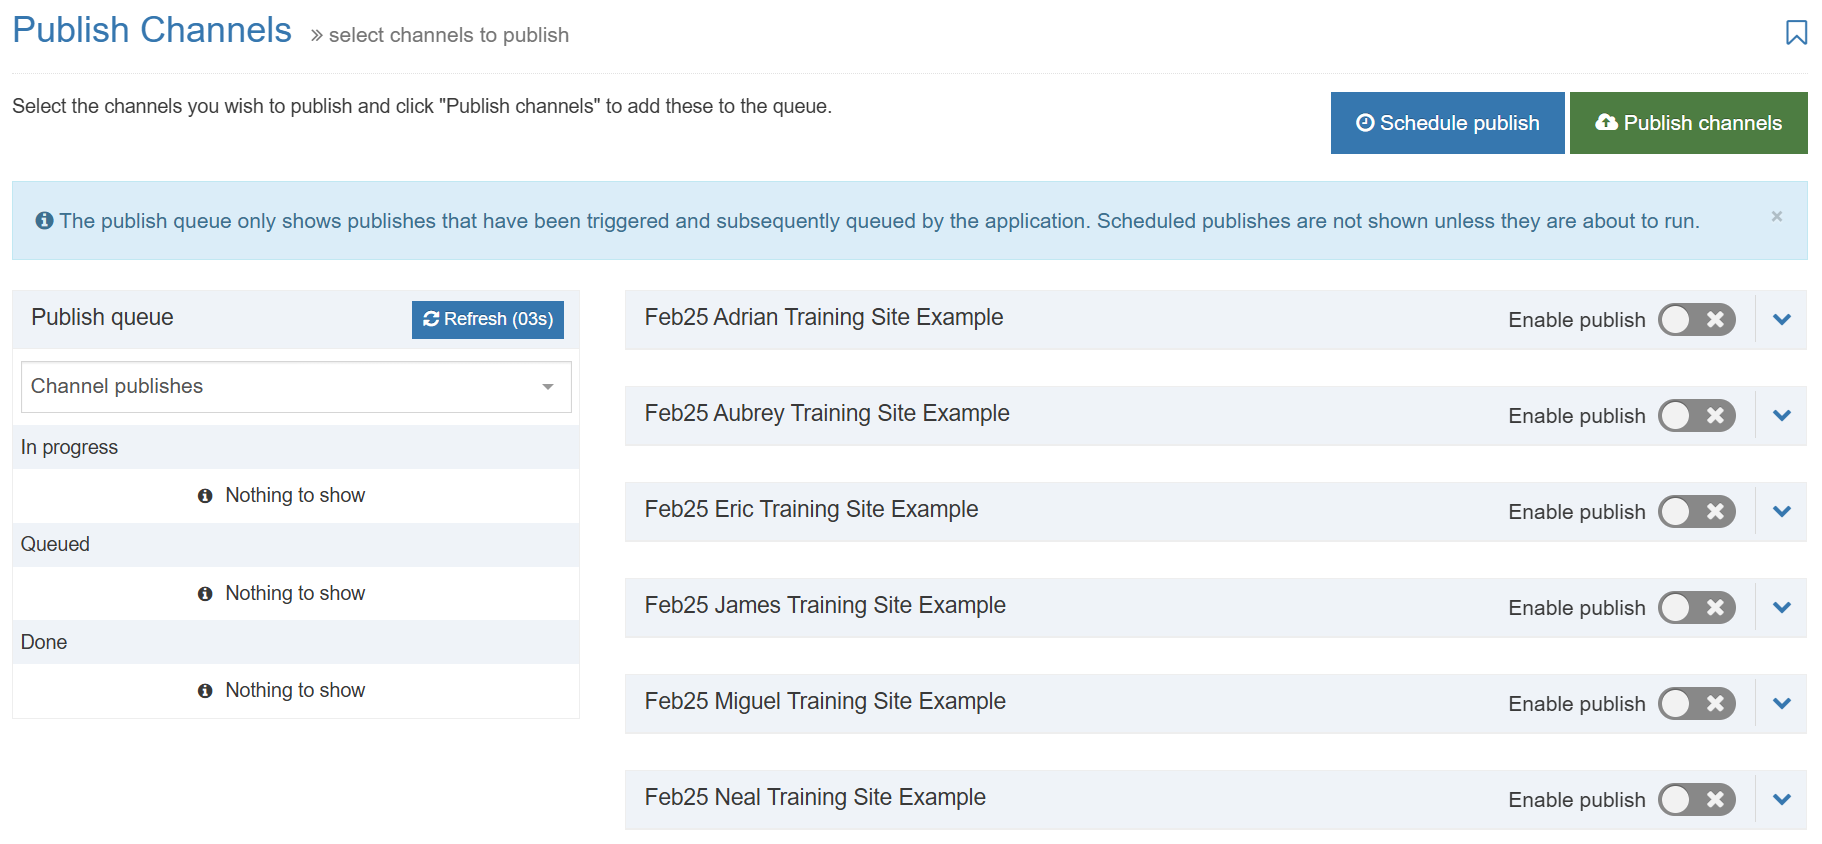Click info icon under the Done section
Image resolution: width=1822 pixels, height=844 pixels.
click(x=205, y=691)
